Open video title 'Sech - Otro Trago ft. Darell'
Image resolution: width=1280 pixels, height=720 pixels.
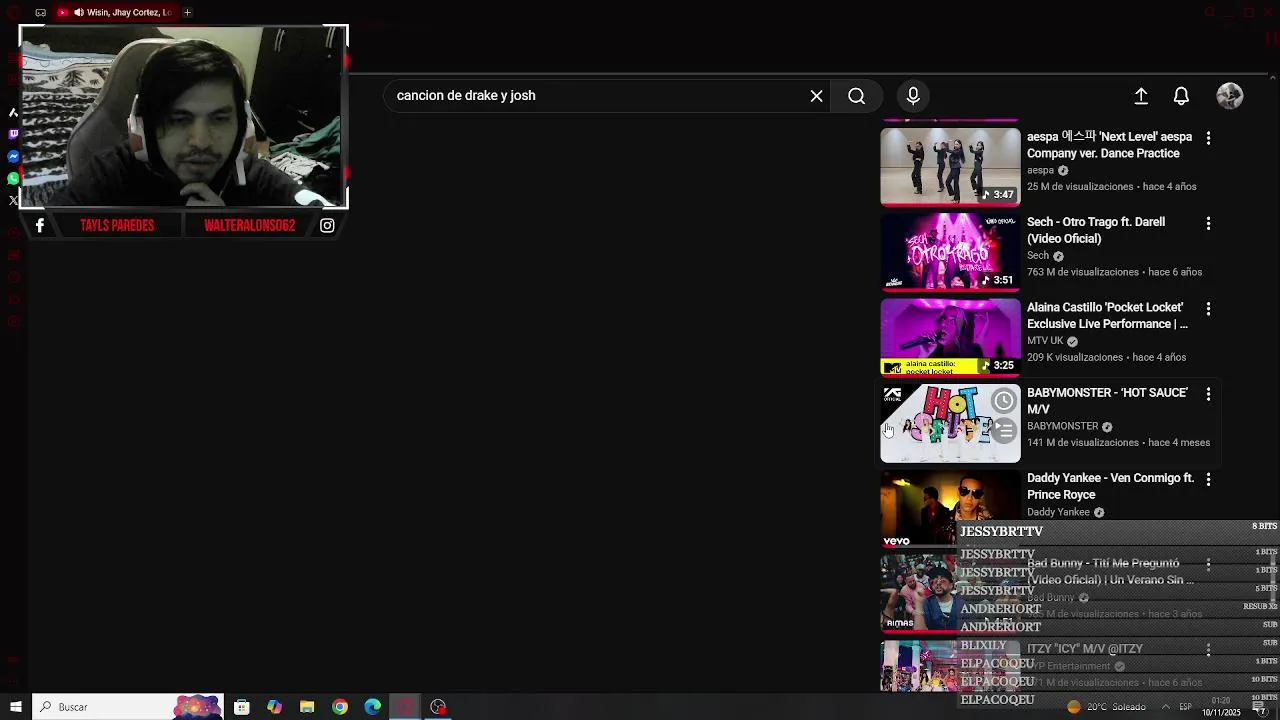(x=1096, y=230)
